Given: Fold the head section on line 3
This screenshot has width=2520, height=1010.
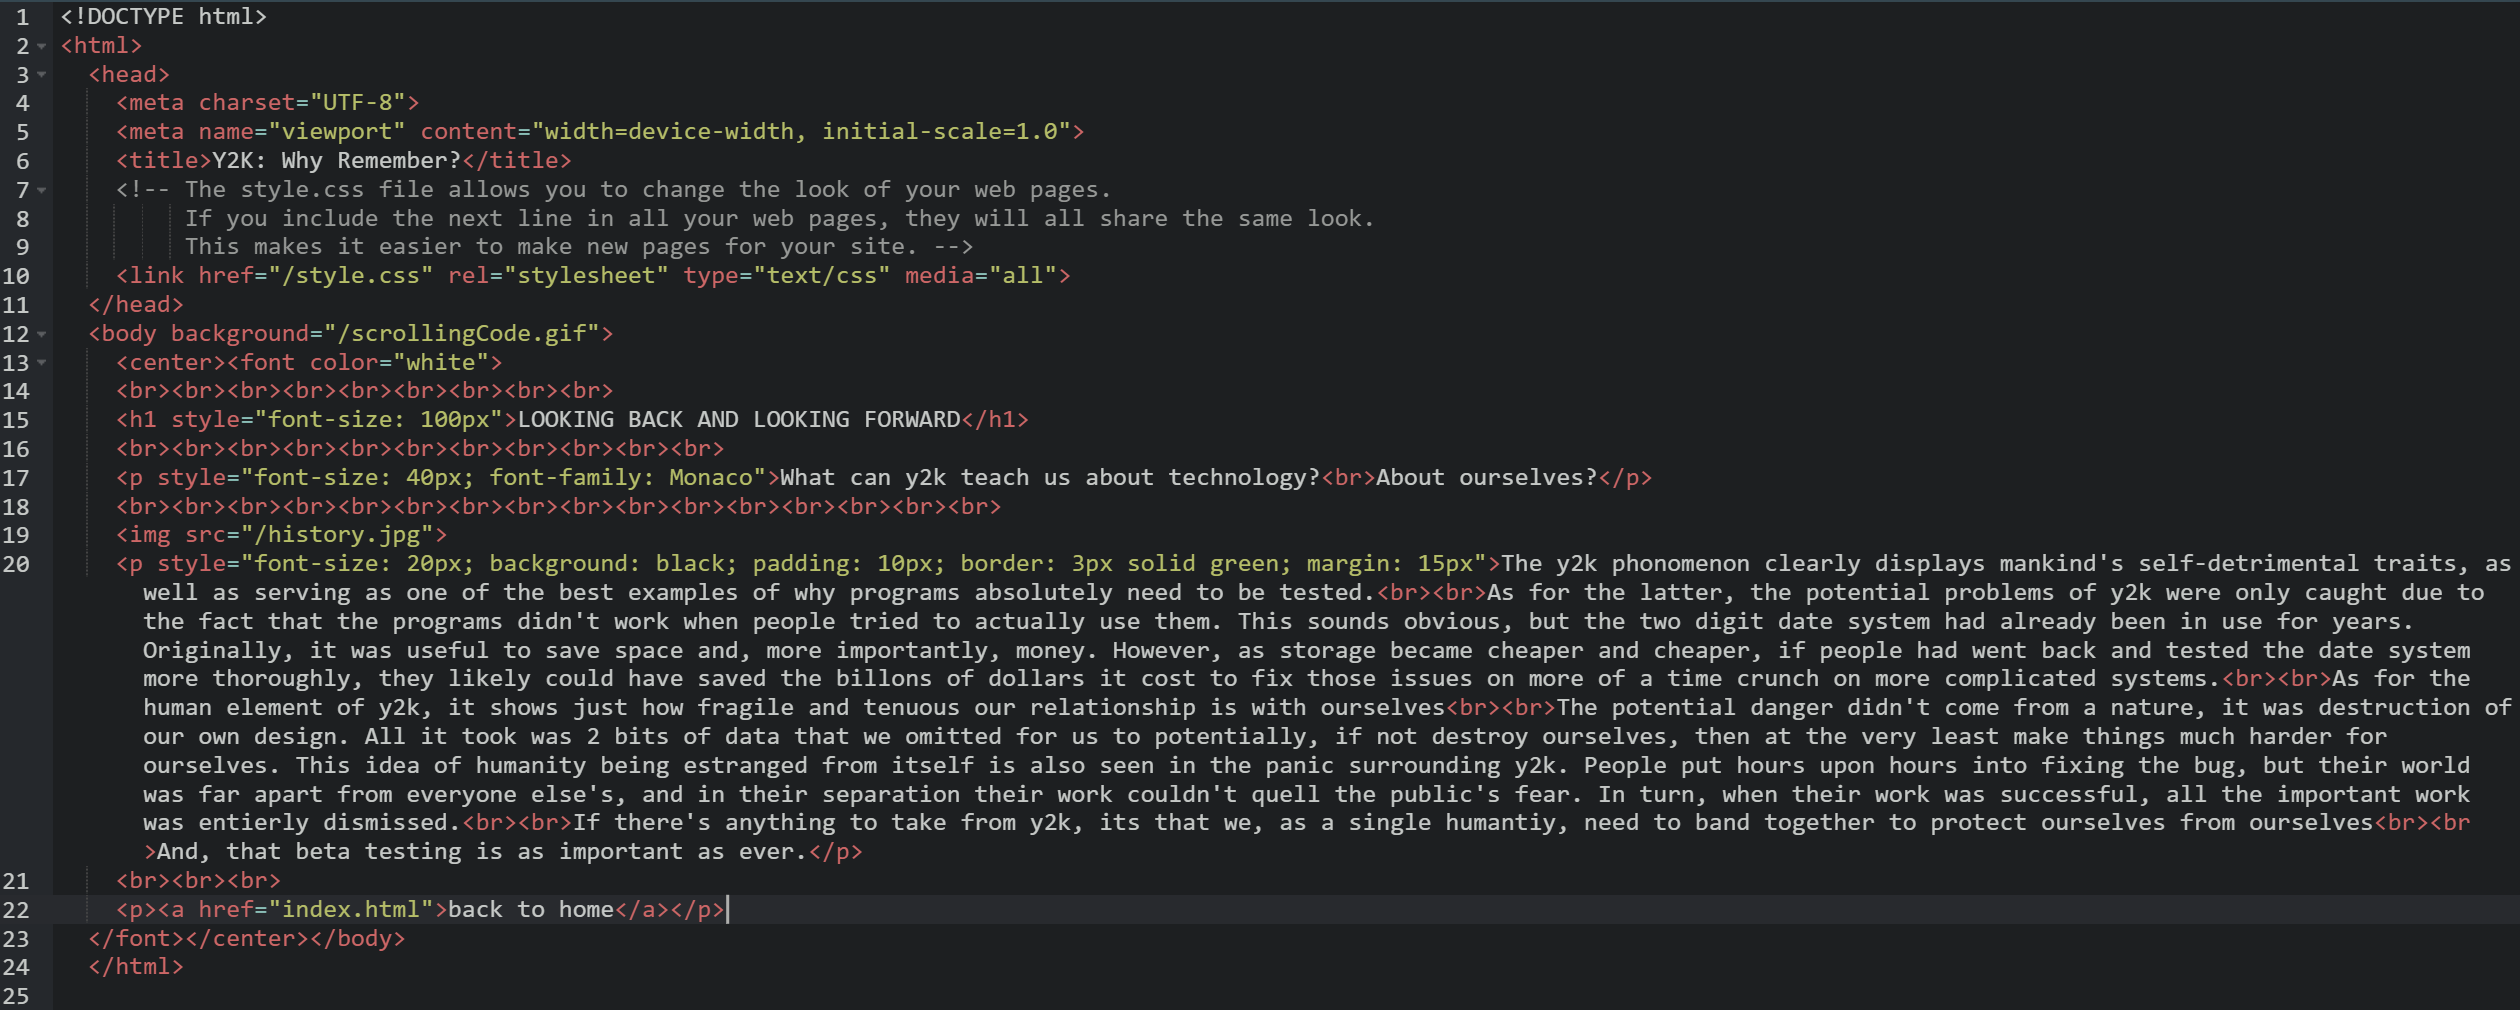Looking at the screenshot, I should point(41,75).
